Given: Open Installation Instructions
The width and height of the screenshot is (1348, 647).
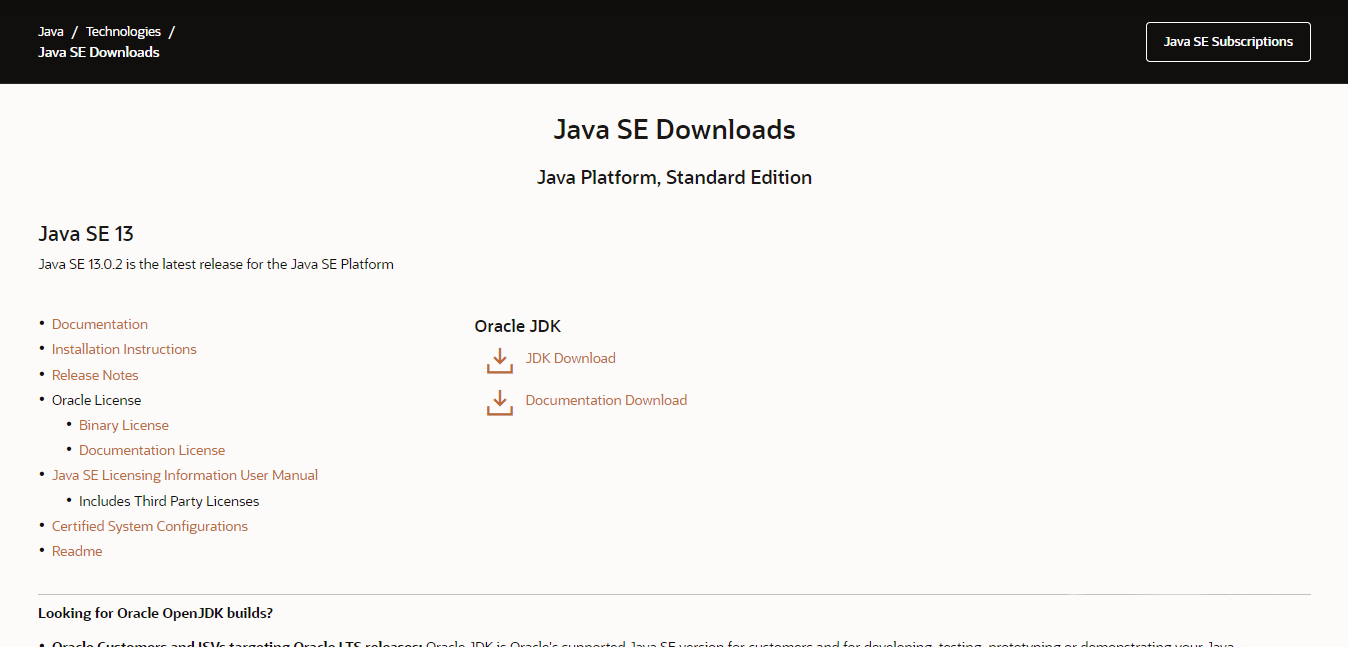Looking at the screenshot, I should click(x=124, y=348).
